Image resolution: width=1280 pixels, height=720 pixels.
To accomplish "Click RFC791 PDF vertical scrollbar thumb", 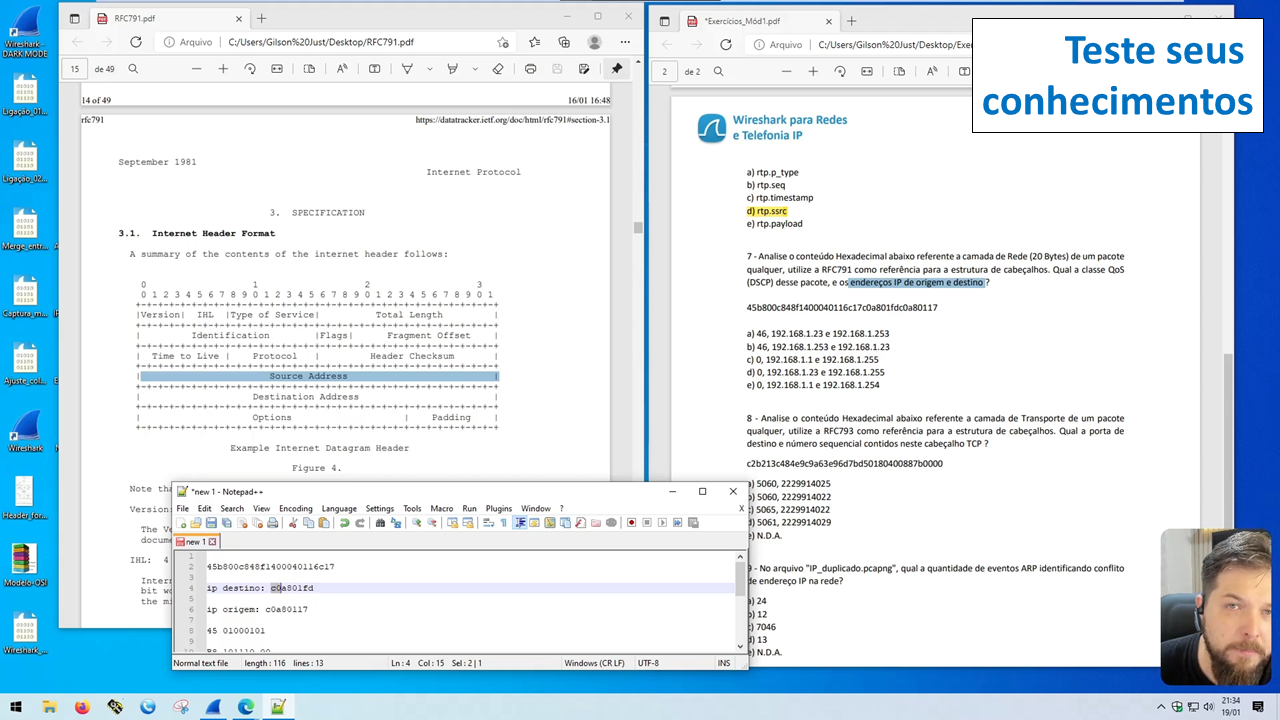I will click(637, 226).
